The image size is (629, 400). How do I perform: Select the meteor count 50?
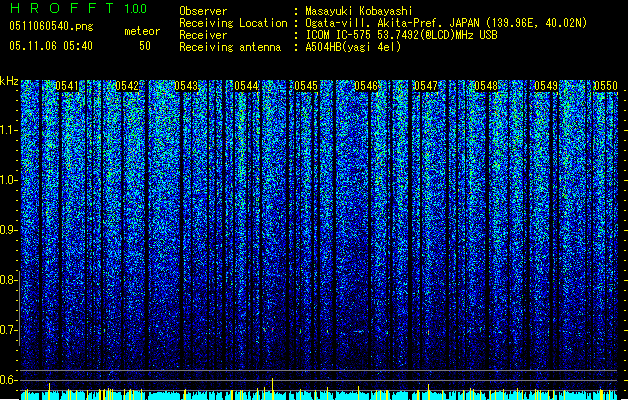pyautogui.click(x=145, y=46)
